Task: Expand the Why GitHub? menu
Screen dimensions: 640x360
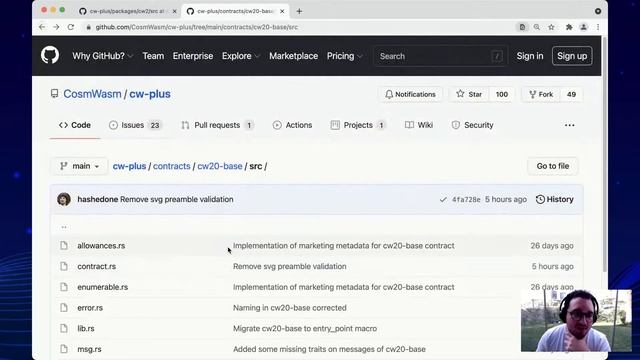Action: [x=102, y=56]
